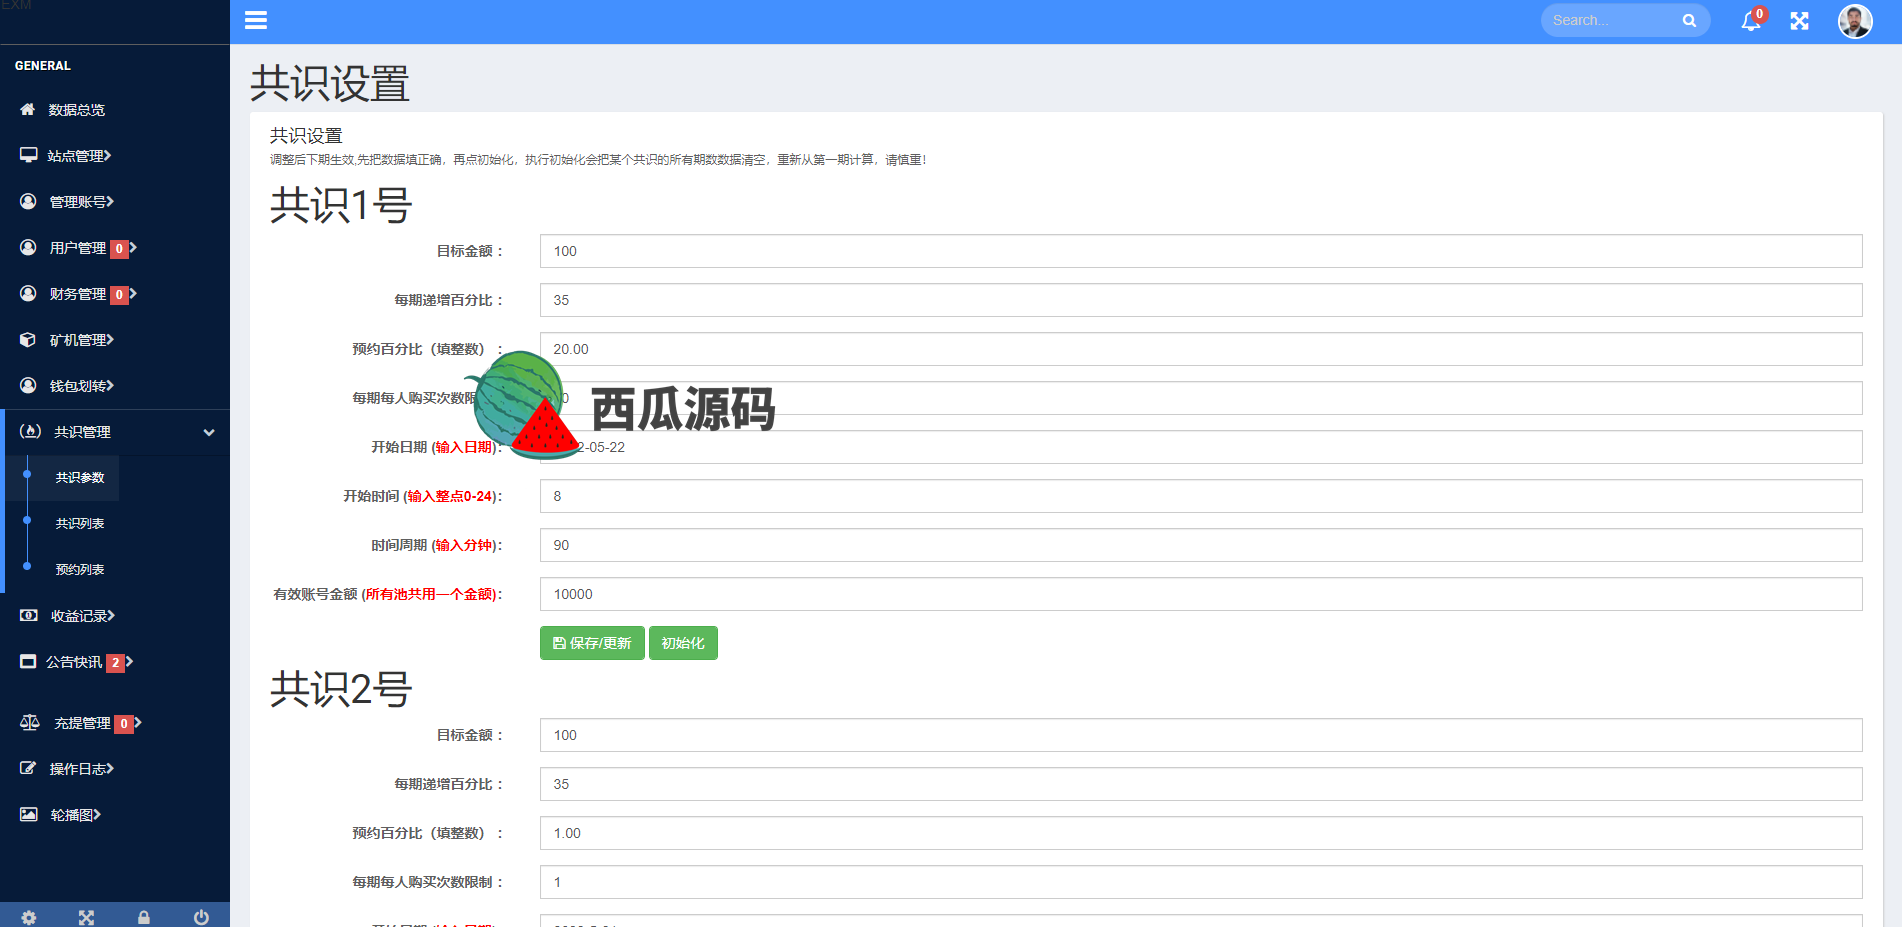
Task: Click 共识2号 每期递增百分比 field
Action: [x=1201, y=784]
